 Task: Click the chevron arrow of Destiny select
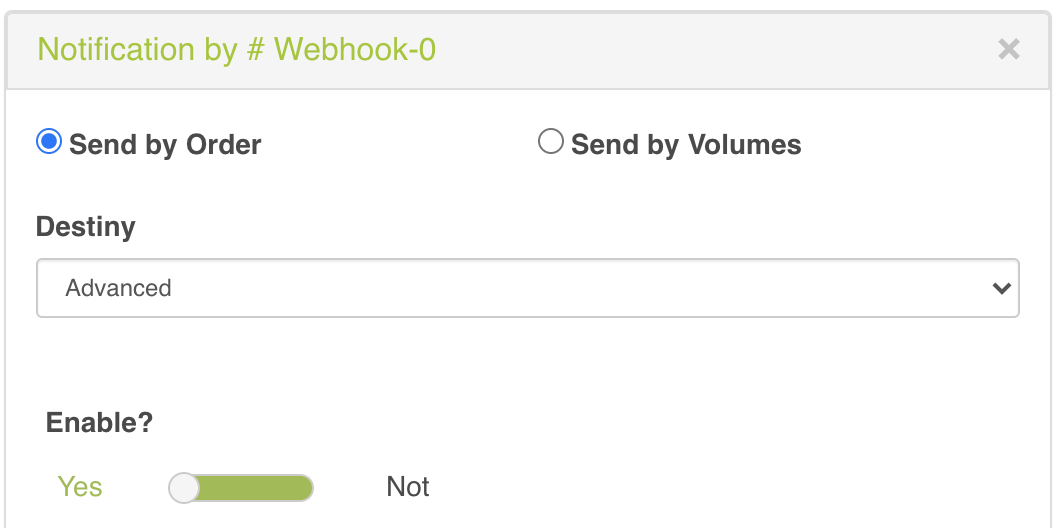point(1001,288)
